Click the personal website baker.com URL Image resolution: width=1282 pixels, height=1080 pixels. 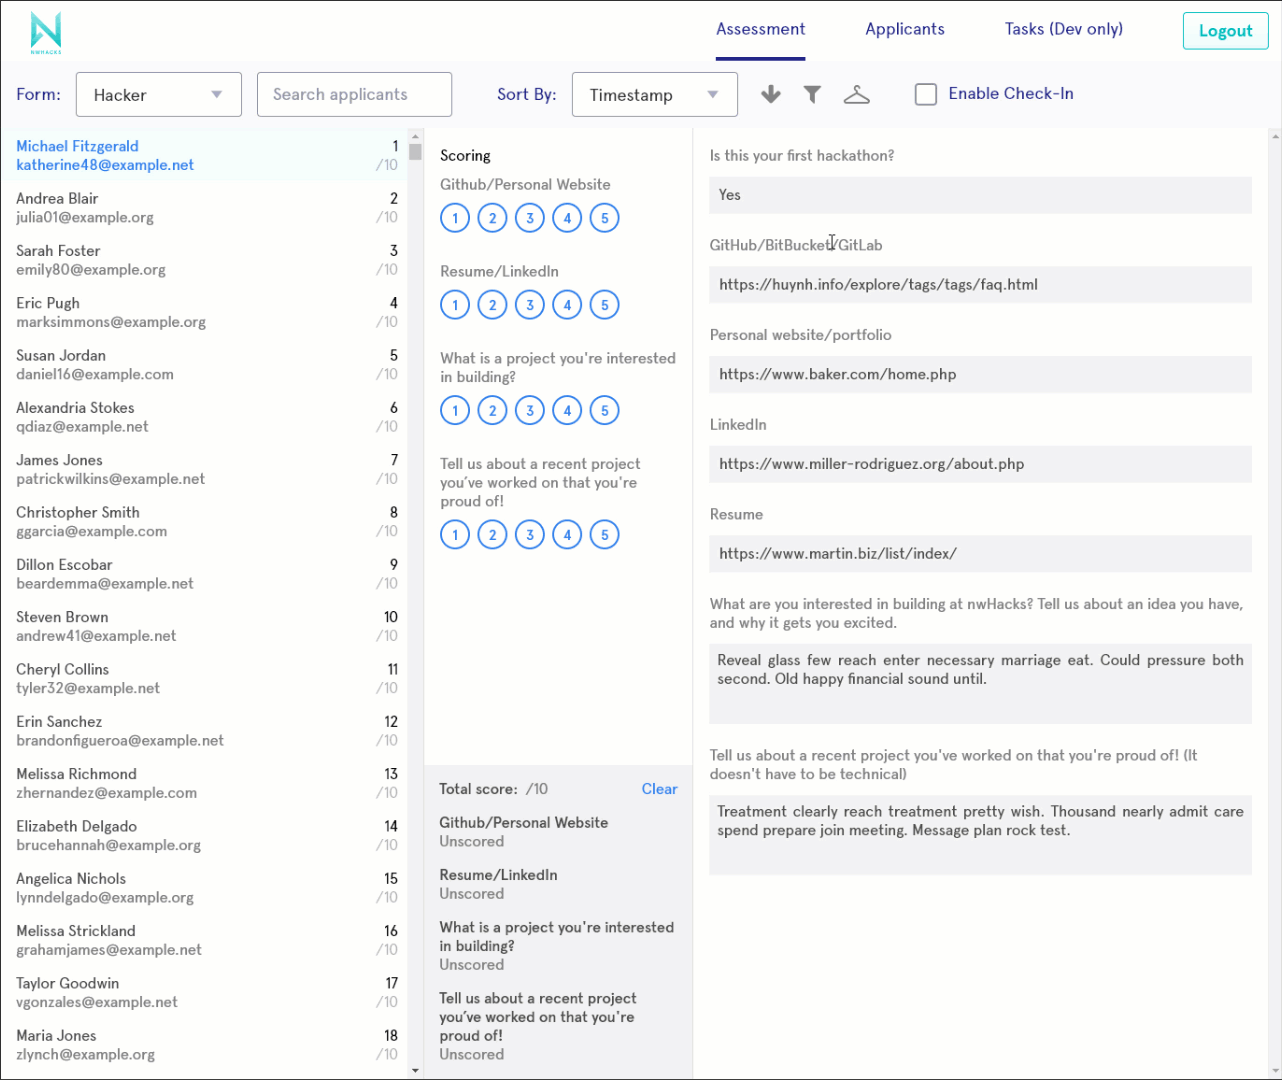[x=980, y=375]
